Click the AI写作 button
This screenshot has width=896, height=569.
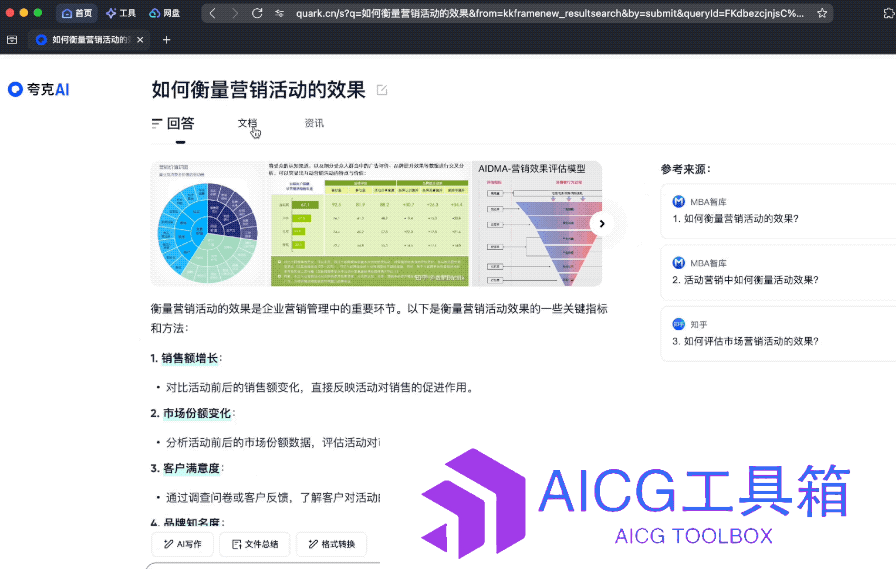point(183,544)
